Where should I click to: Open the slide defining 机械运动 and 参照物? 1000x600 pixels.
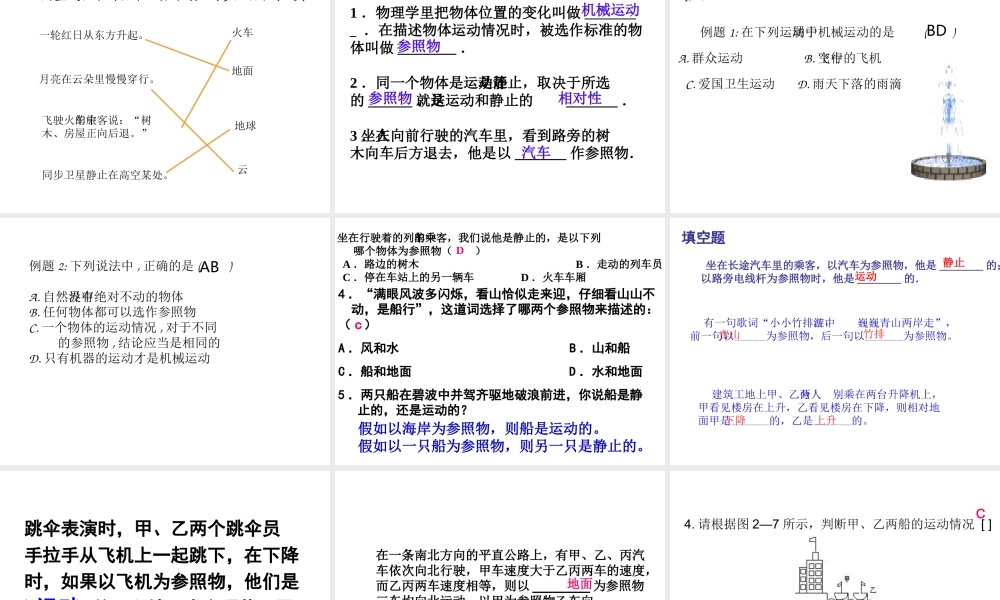[499, 106]
